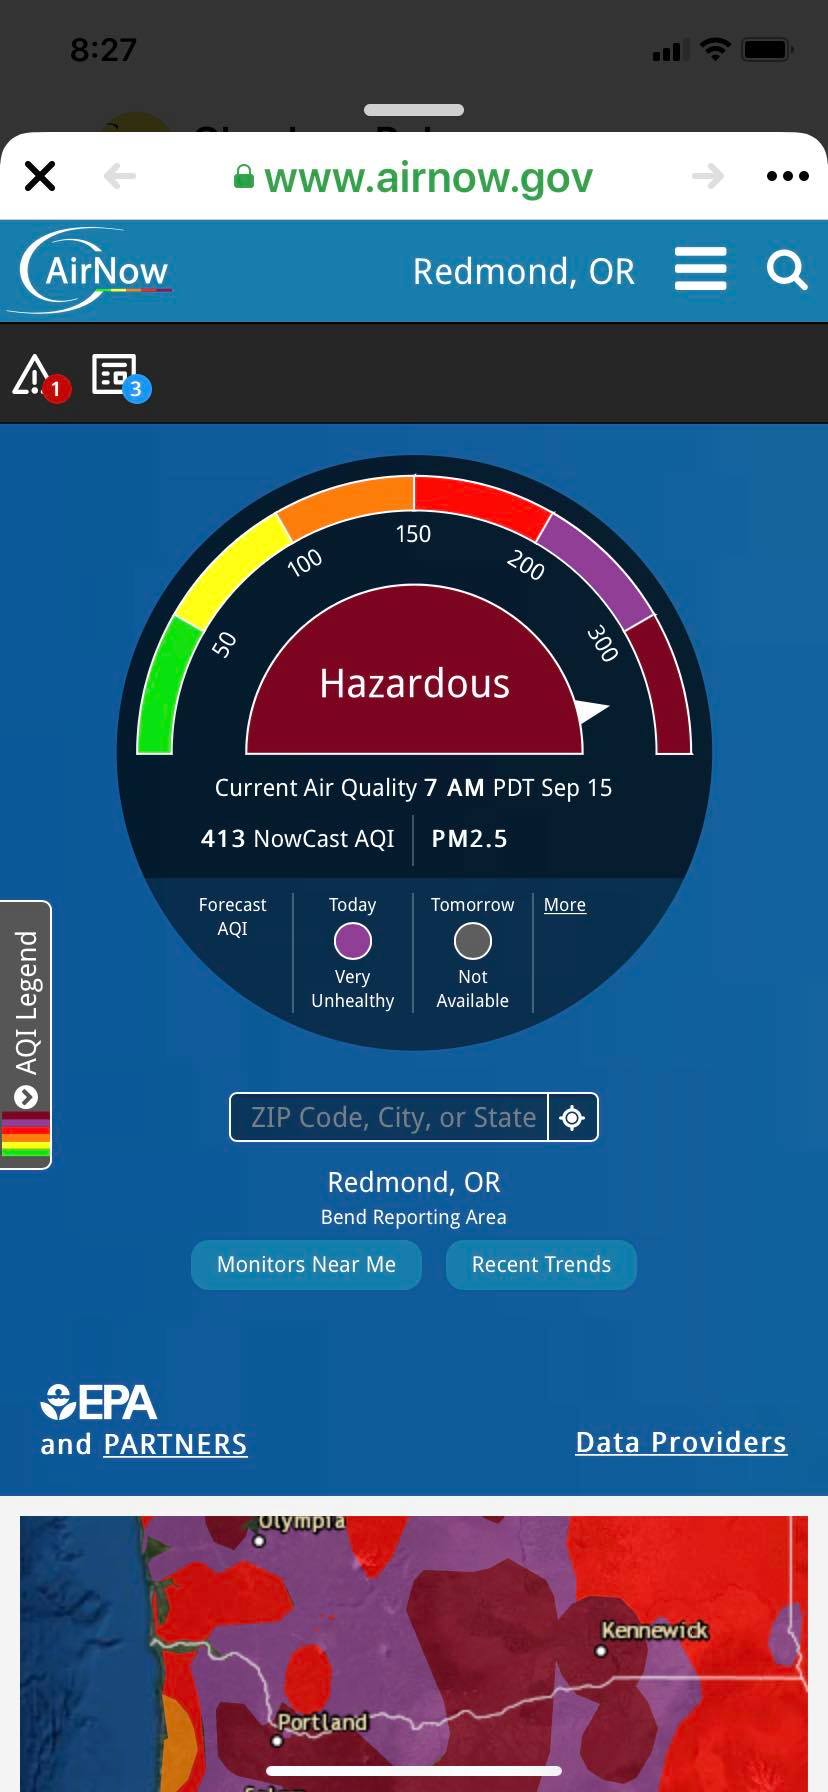Close the in-app browser with X

pyautogui.click(x=40, y=176)
